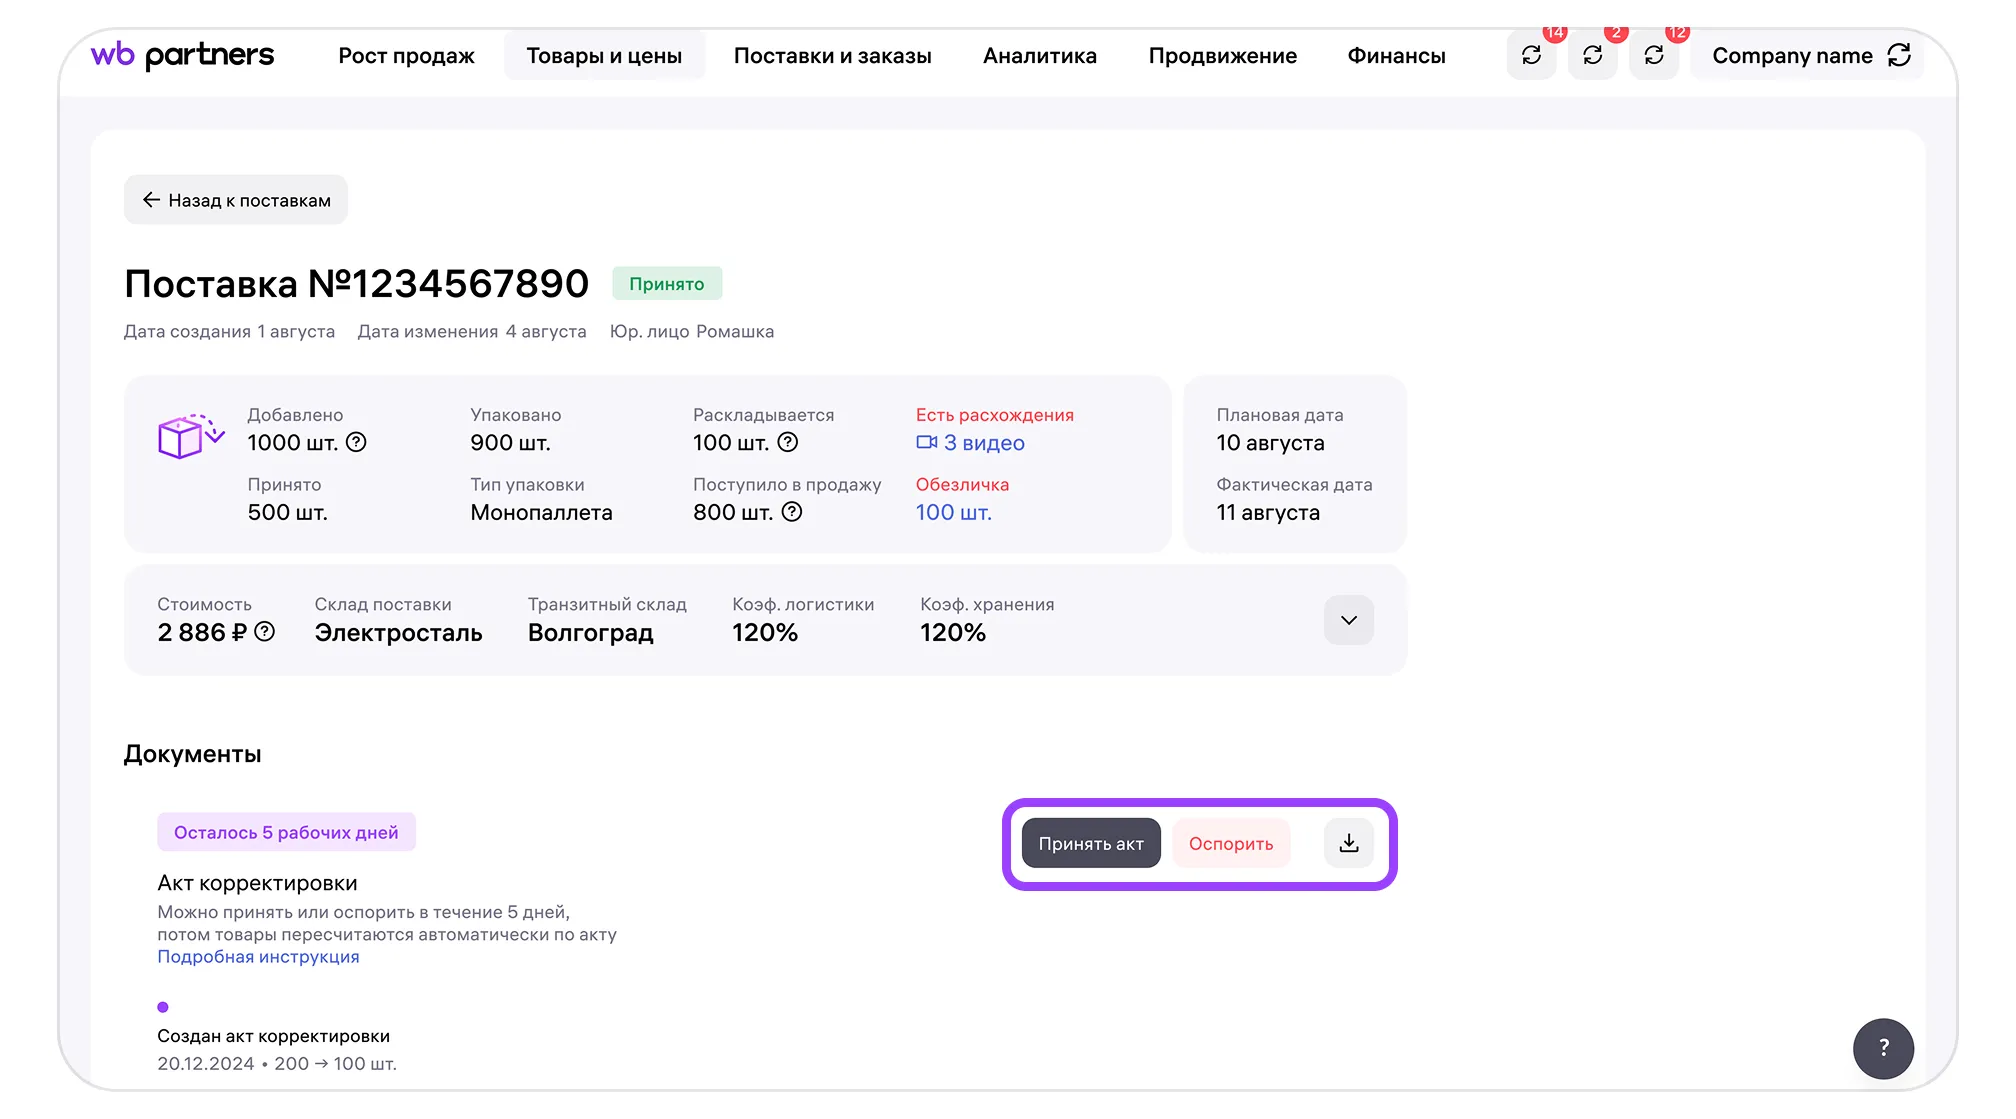Click the Оспорить button

pyautogui.click(x=1230, y=843)
